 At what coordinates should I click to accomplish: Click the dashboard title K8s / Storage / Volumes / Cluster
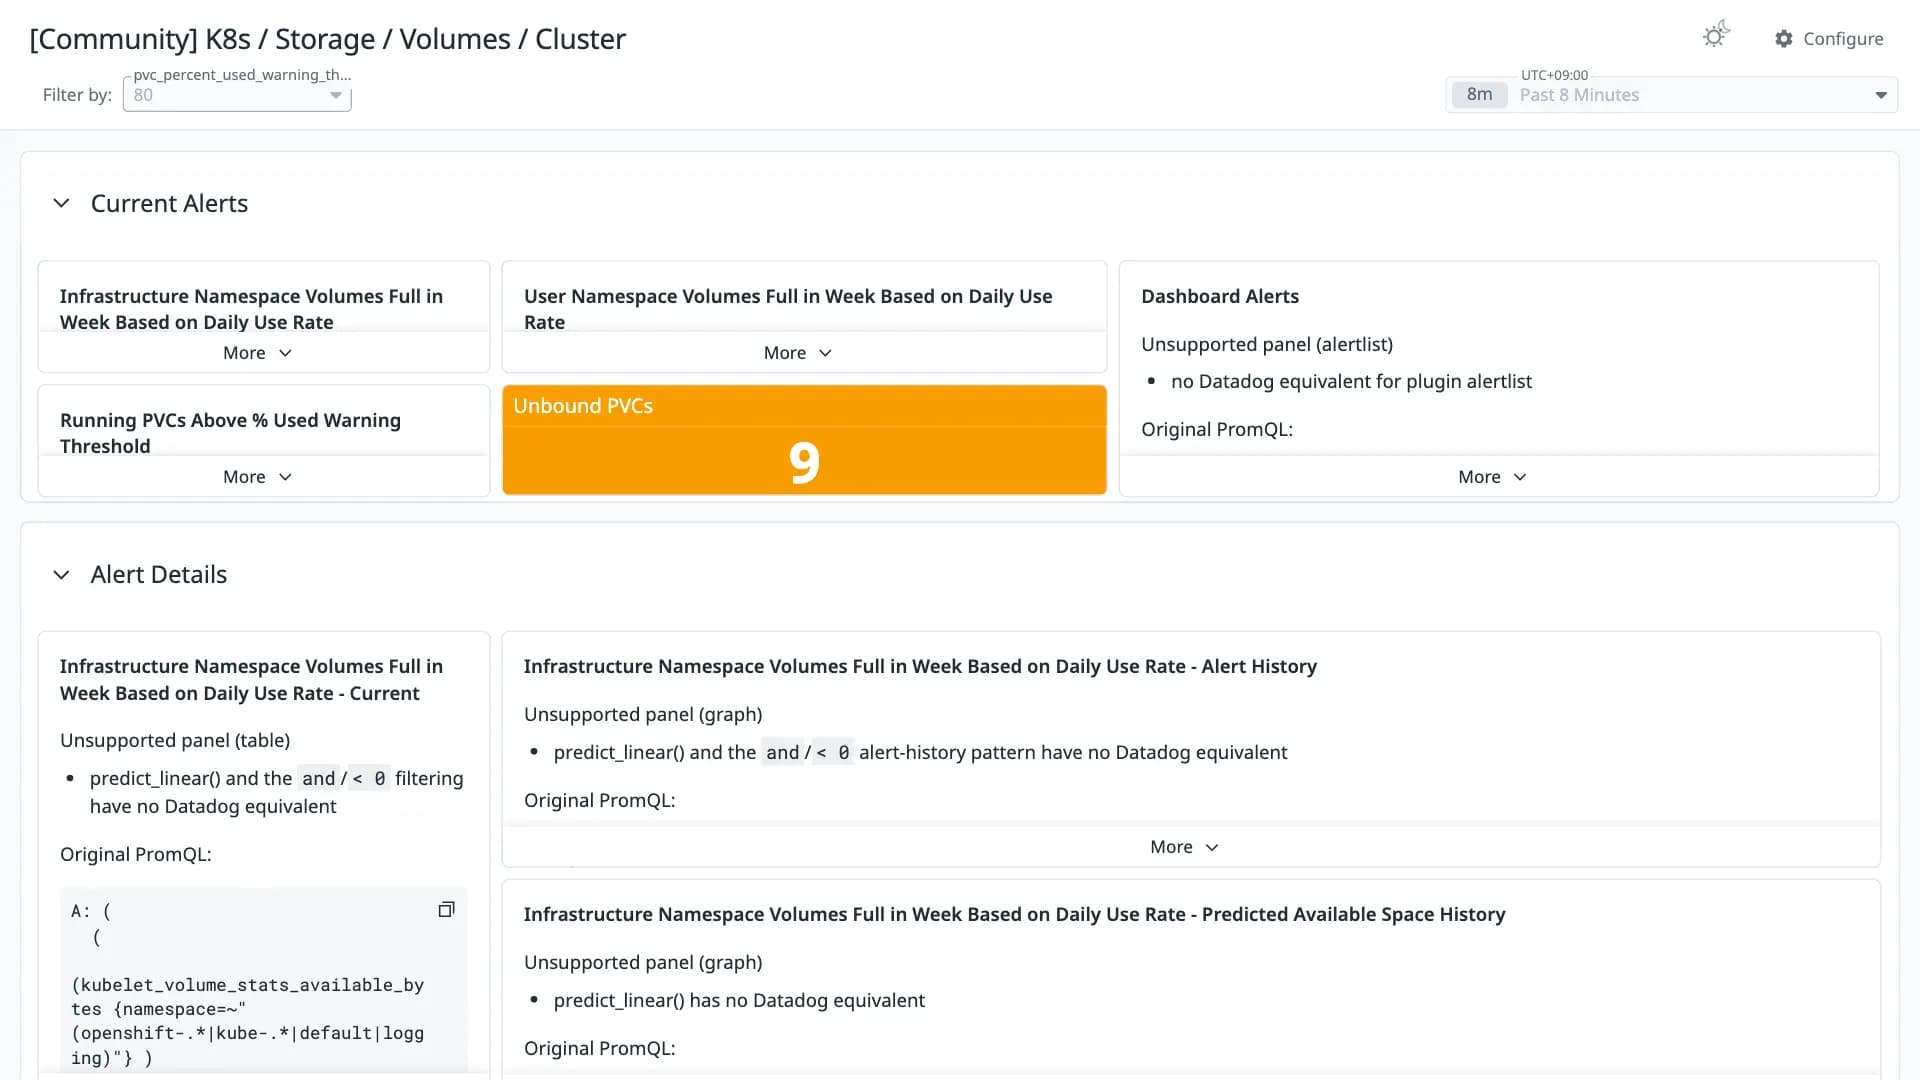[x=327, y=39]
